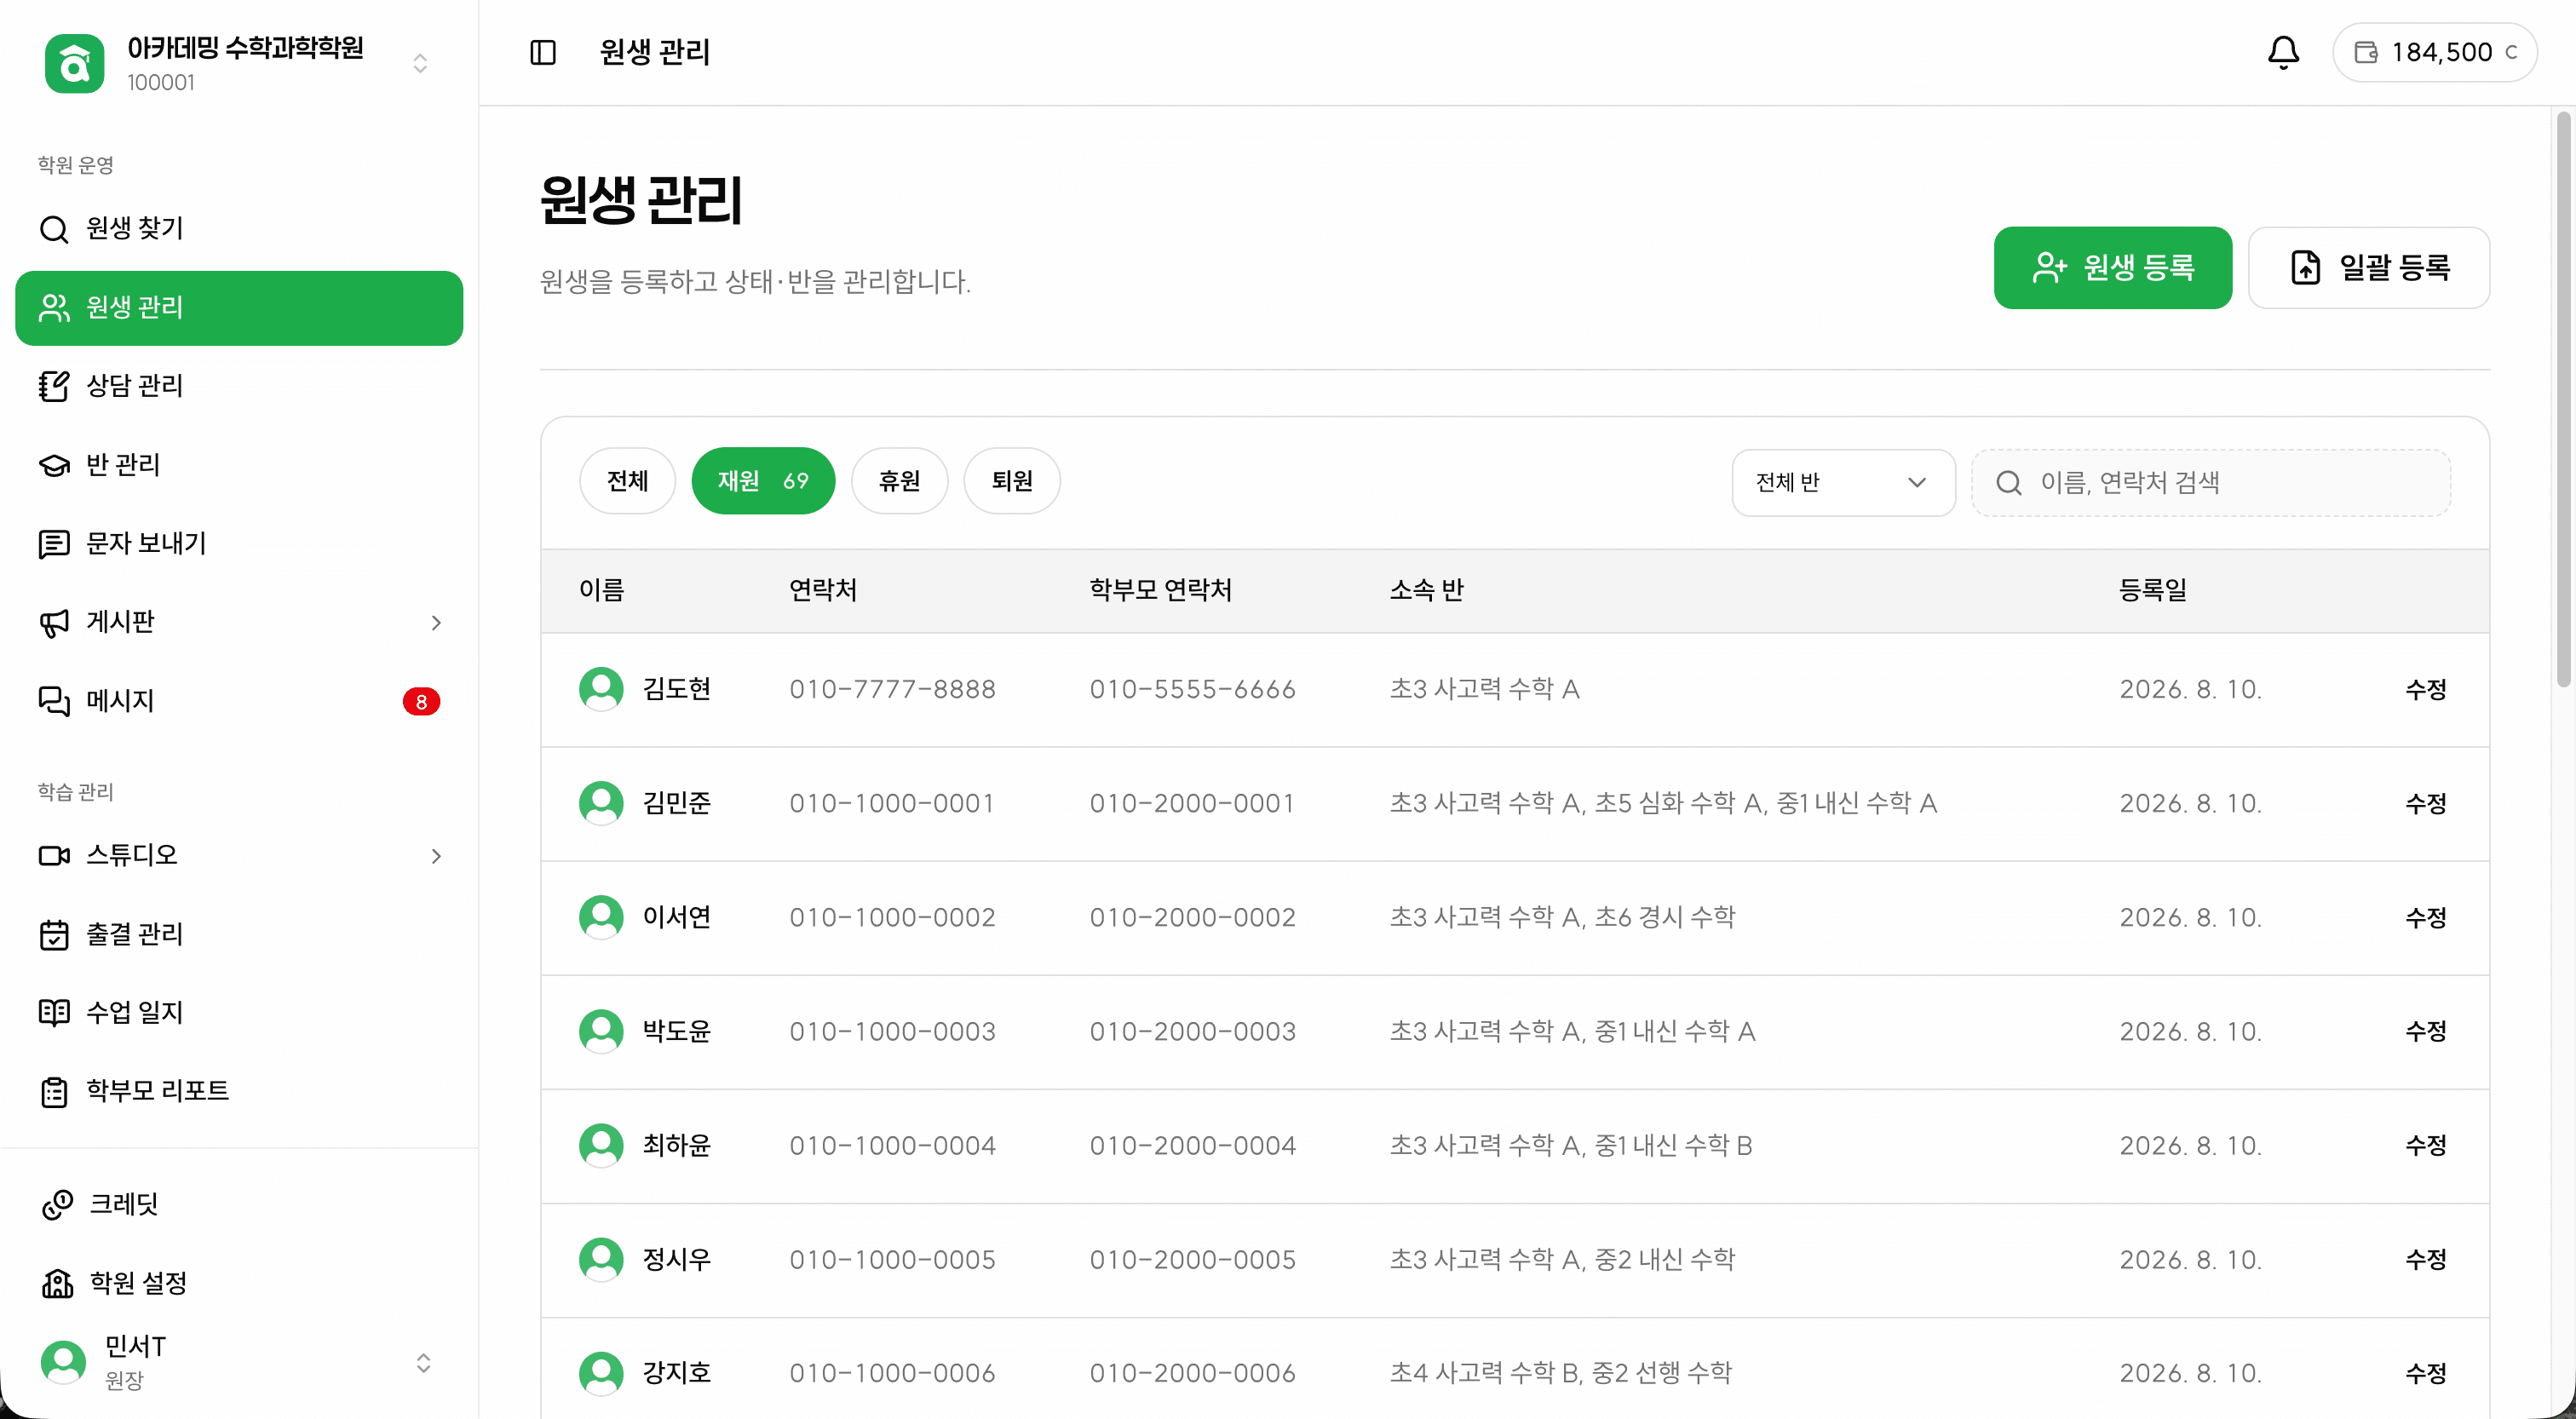The image size is (2576, 1419).
Task: Open the 전체 반 class dropdown
Action: tap(1843, 483)
